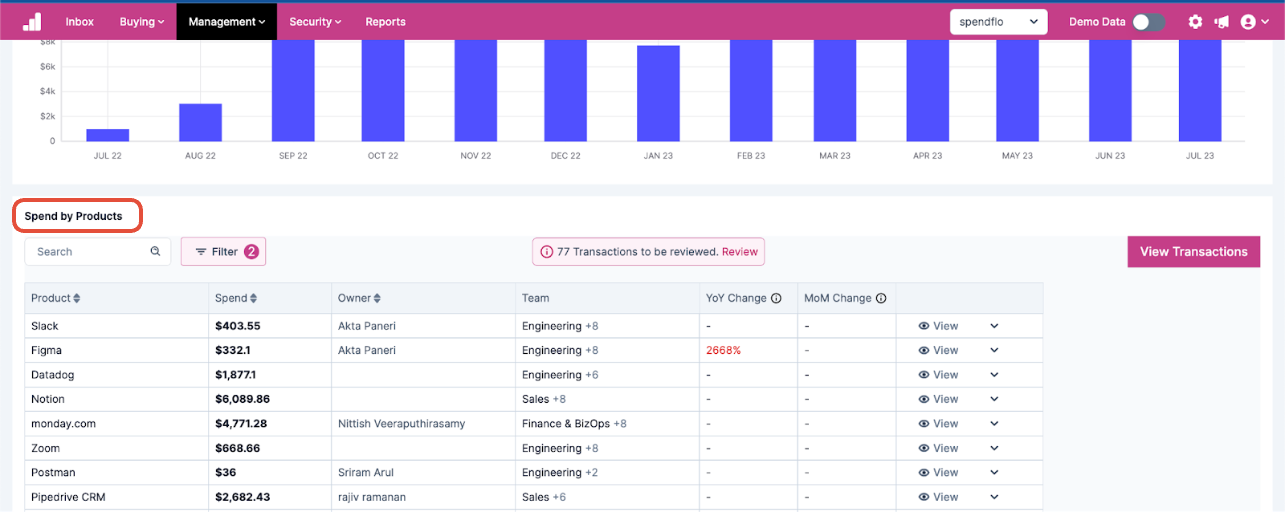This screenshot has height=512, width=1285.
Task: Sort table by Spend column arrows
Action: (253, 298)
